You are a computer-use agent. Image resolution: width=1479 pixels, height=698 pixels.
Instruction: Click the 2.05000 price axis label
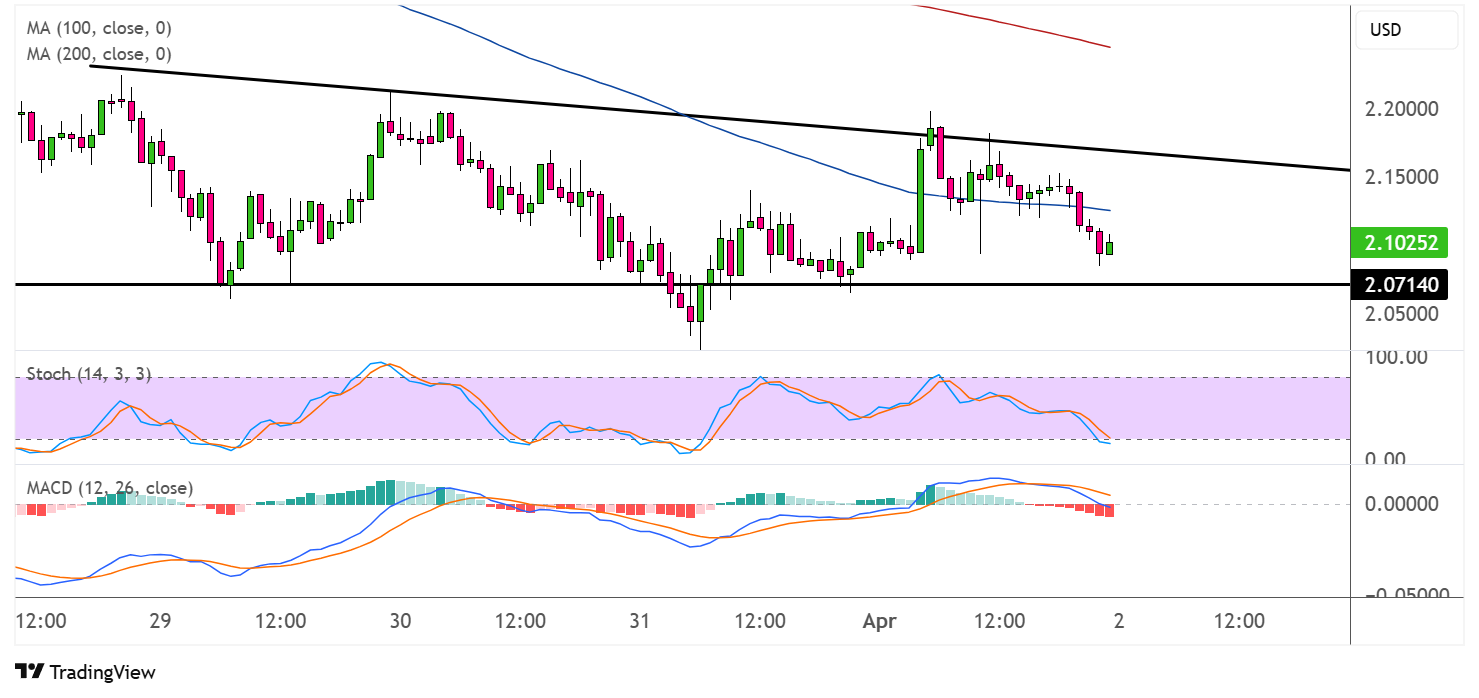pyautogui.click(x=1403, y=315)
